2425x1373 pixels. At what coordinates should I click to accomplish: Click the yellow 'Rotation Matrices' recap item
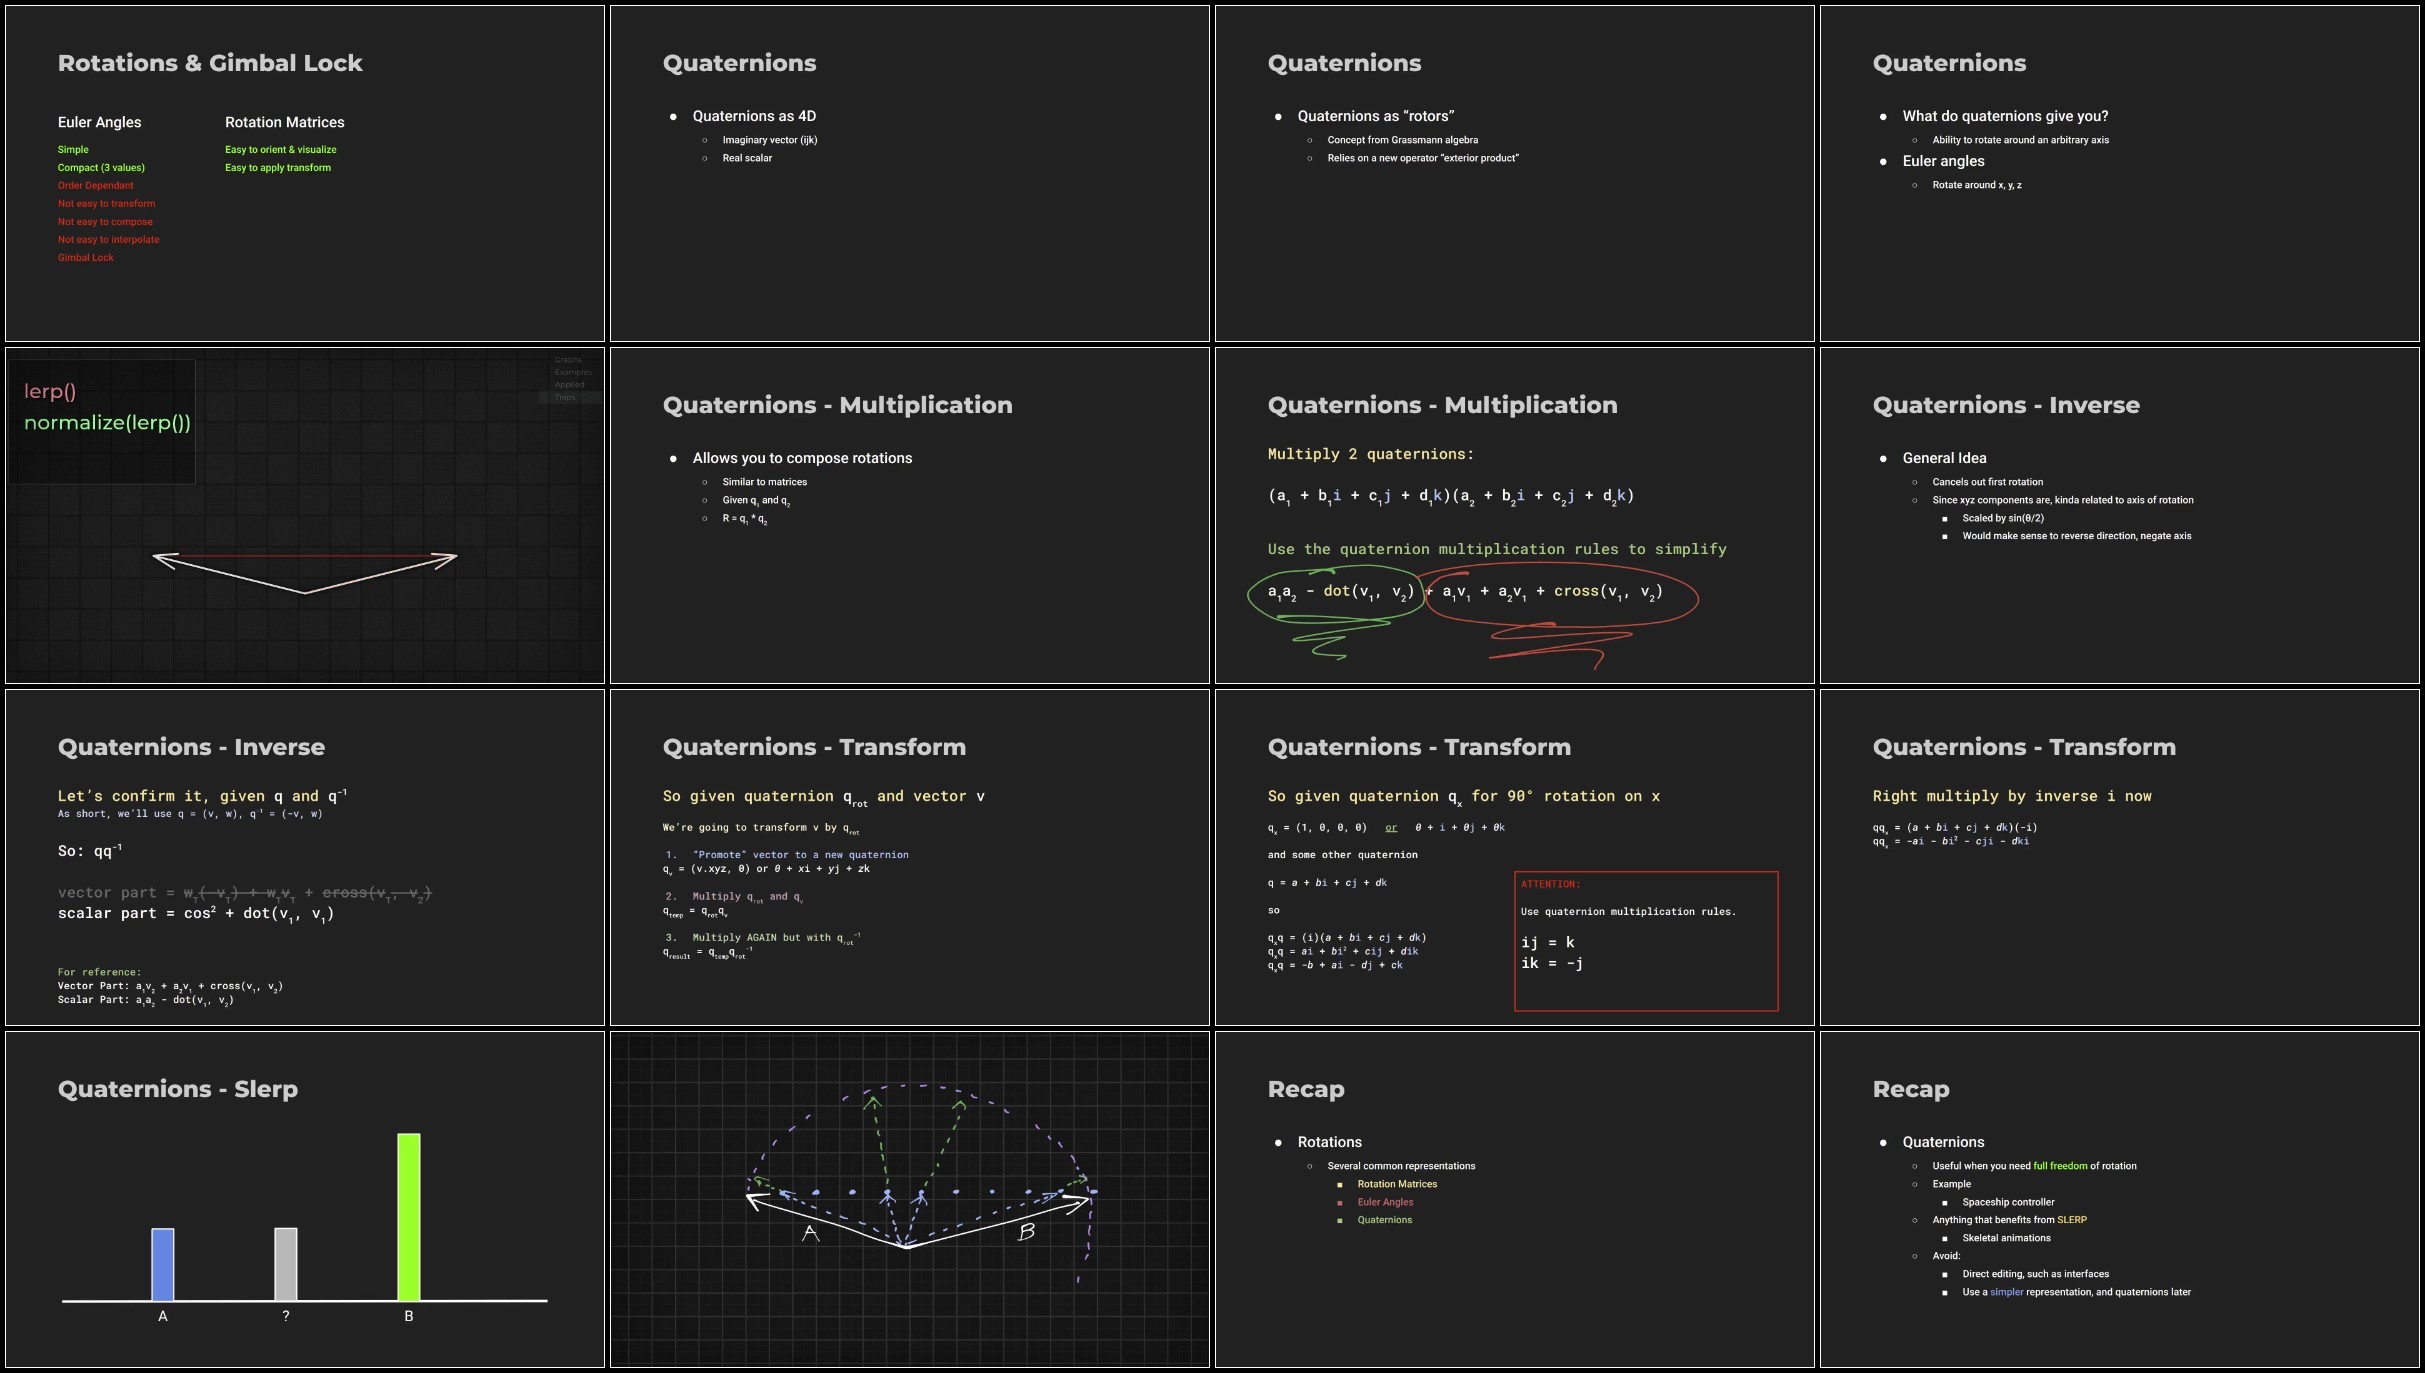point(1397,1184)
